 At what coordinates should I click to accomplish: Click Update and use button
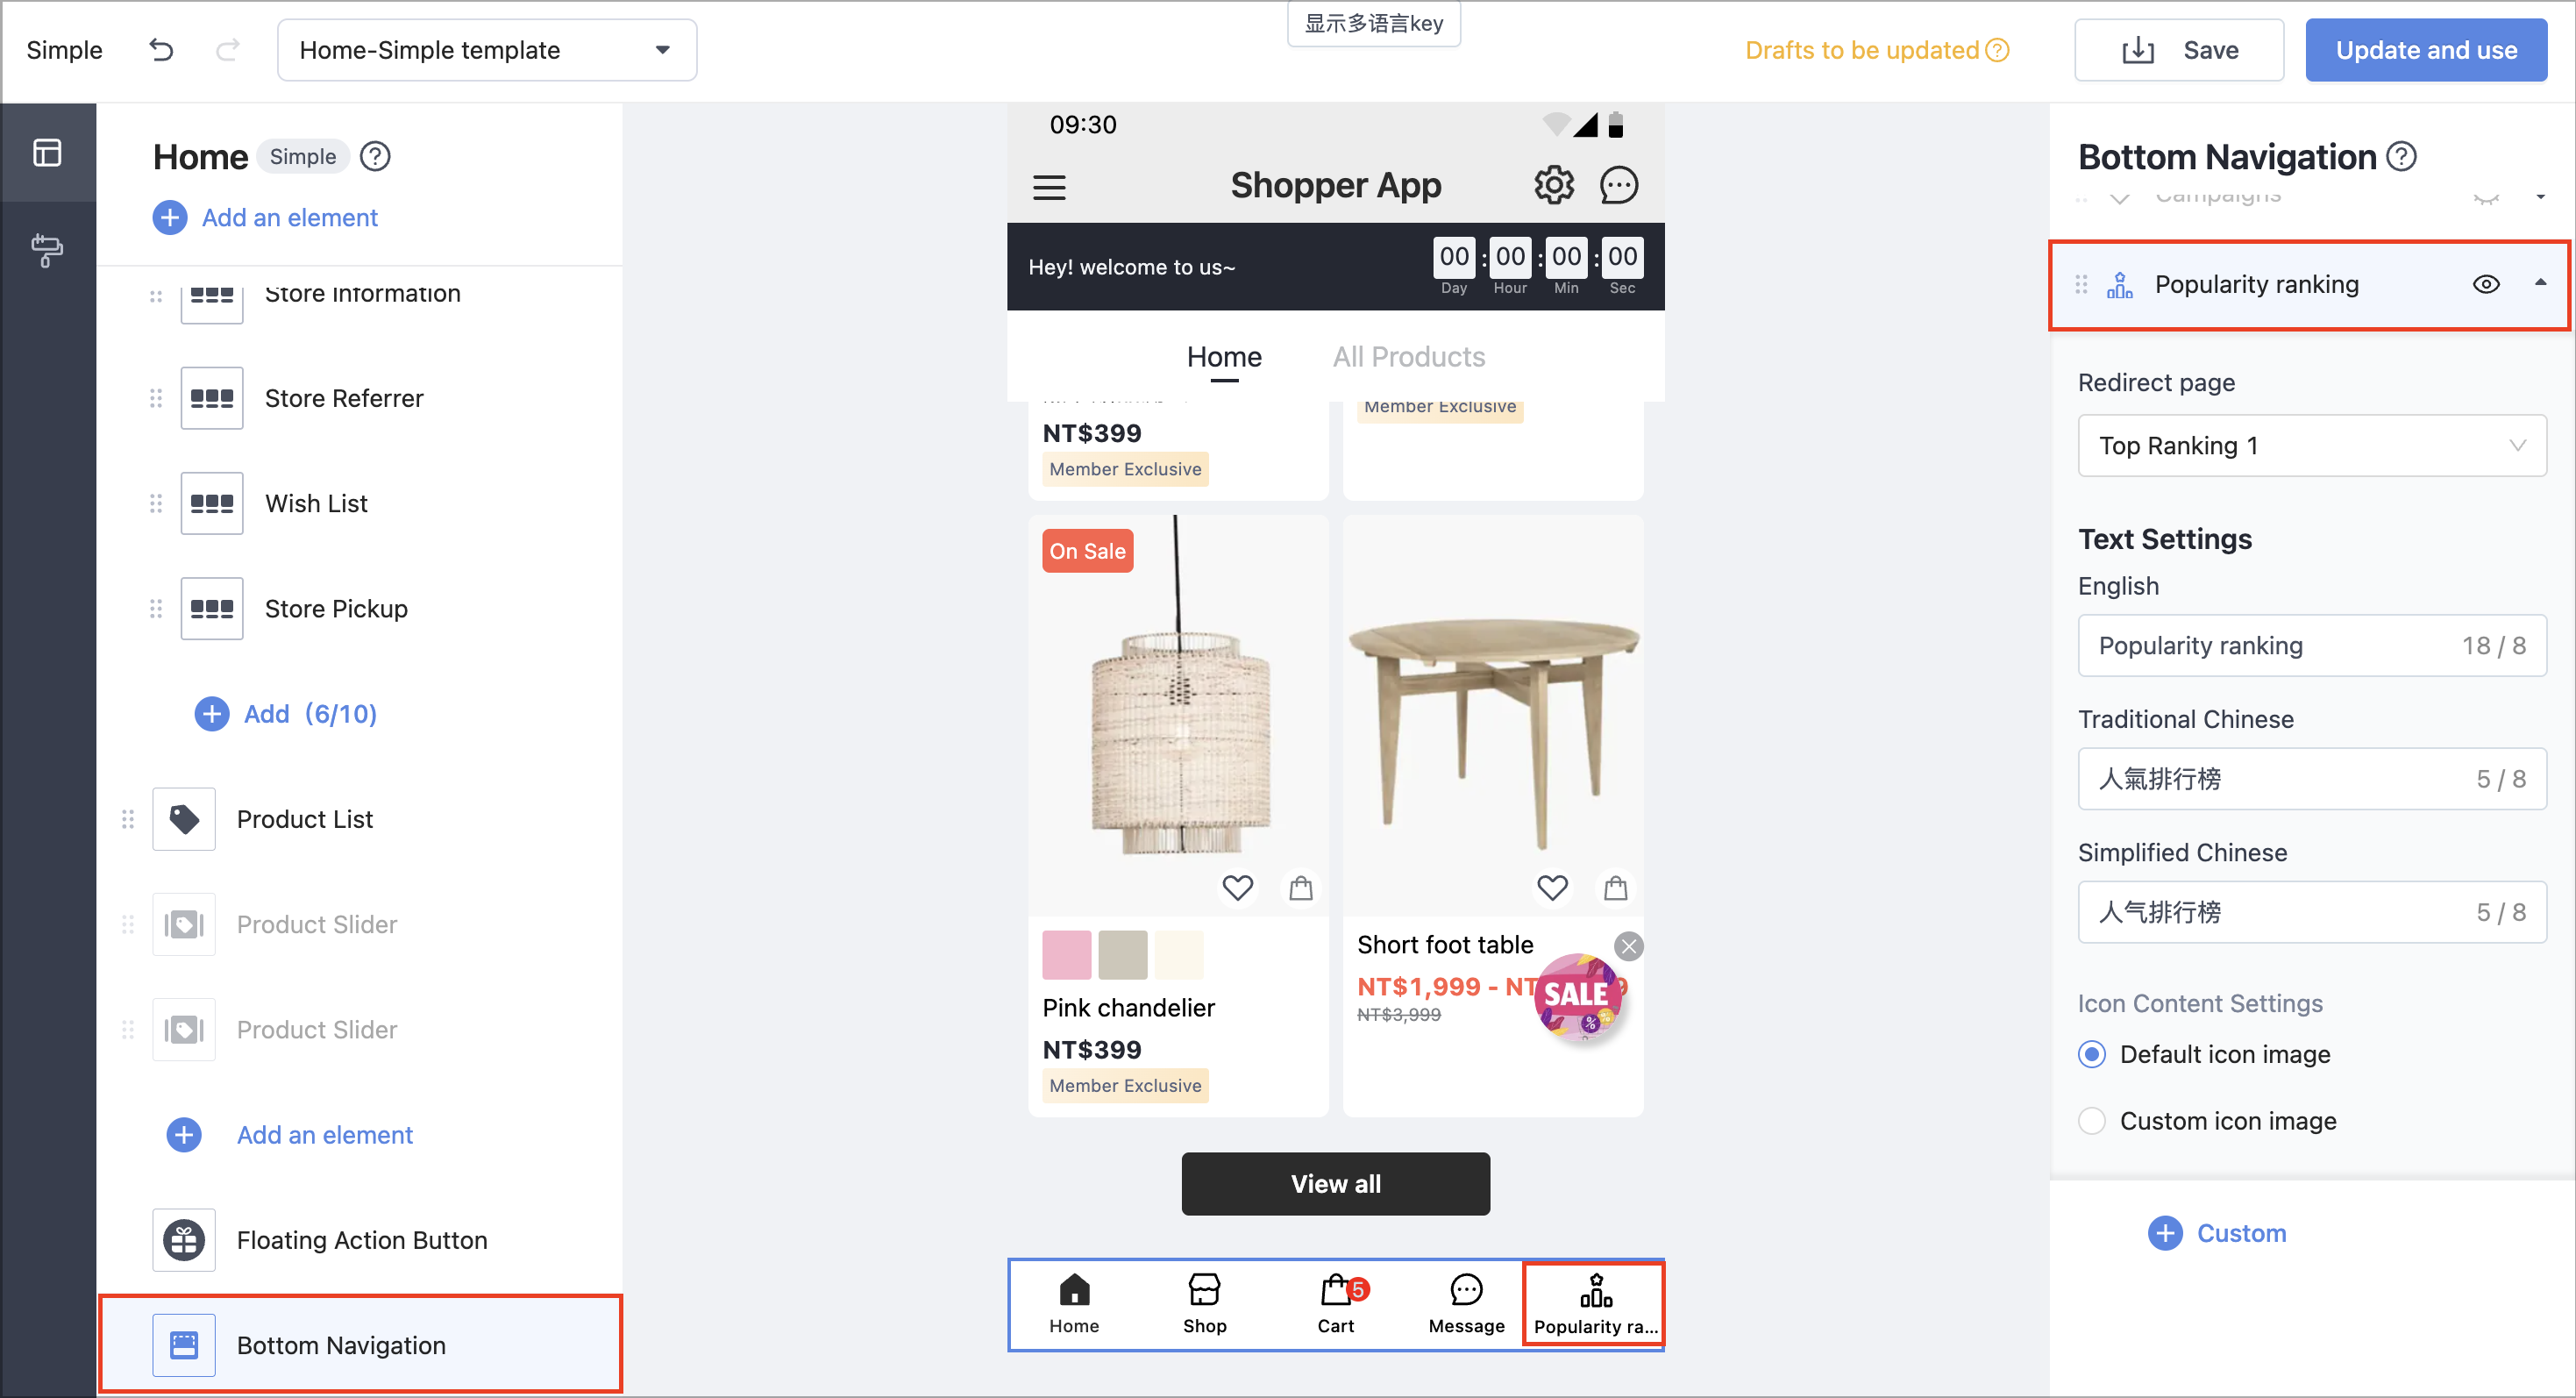(2426, 50)
